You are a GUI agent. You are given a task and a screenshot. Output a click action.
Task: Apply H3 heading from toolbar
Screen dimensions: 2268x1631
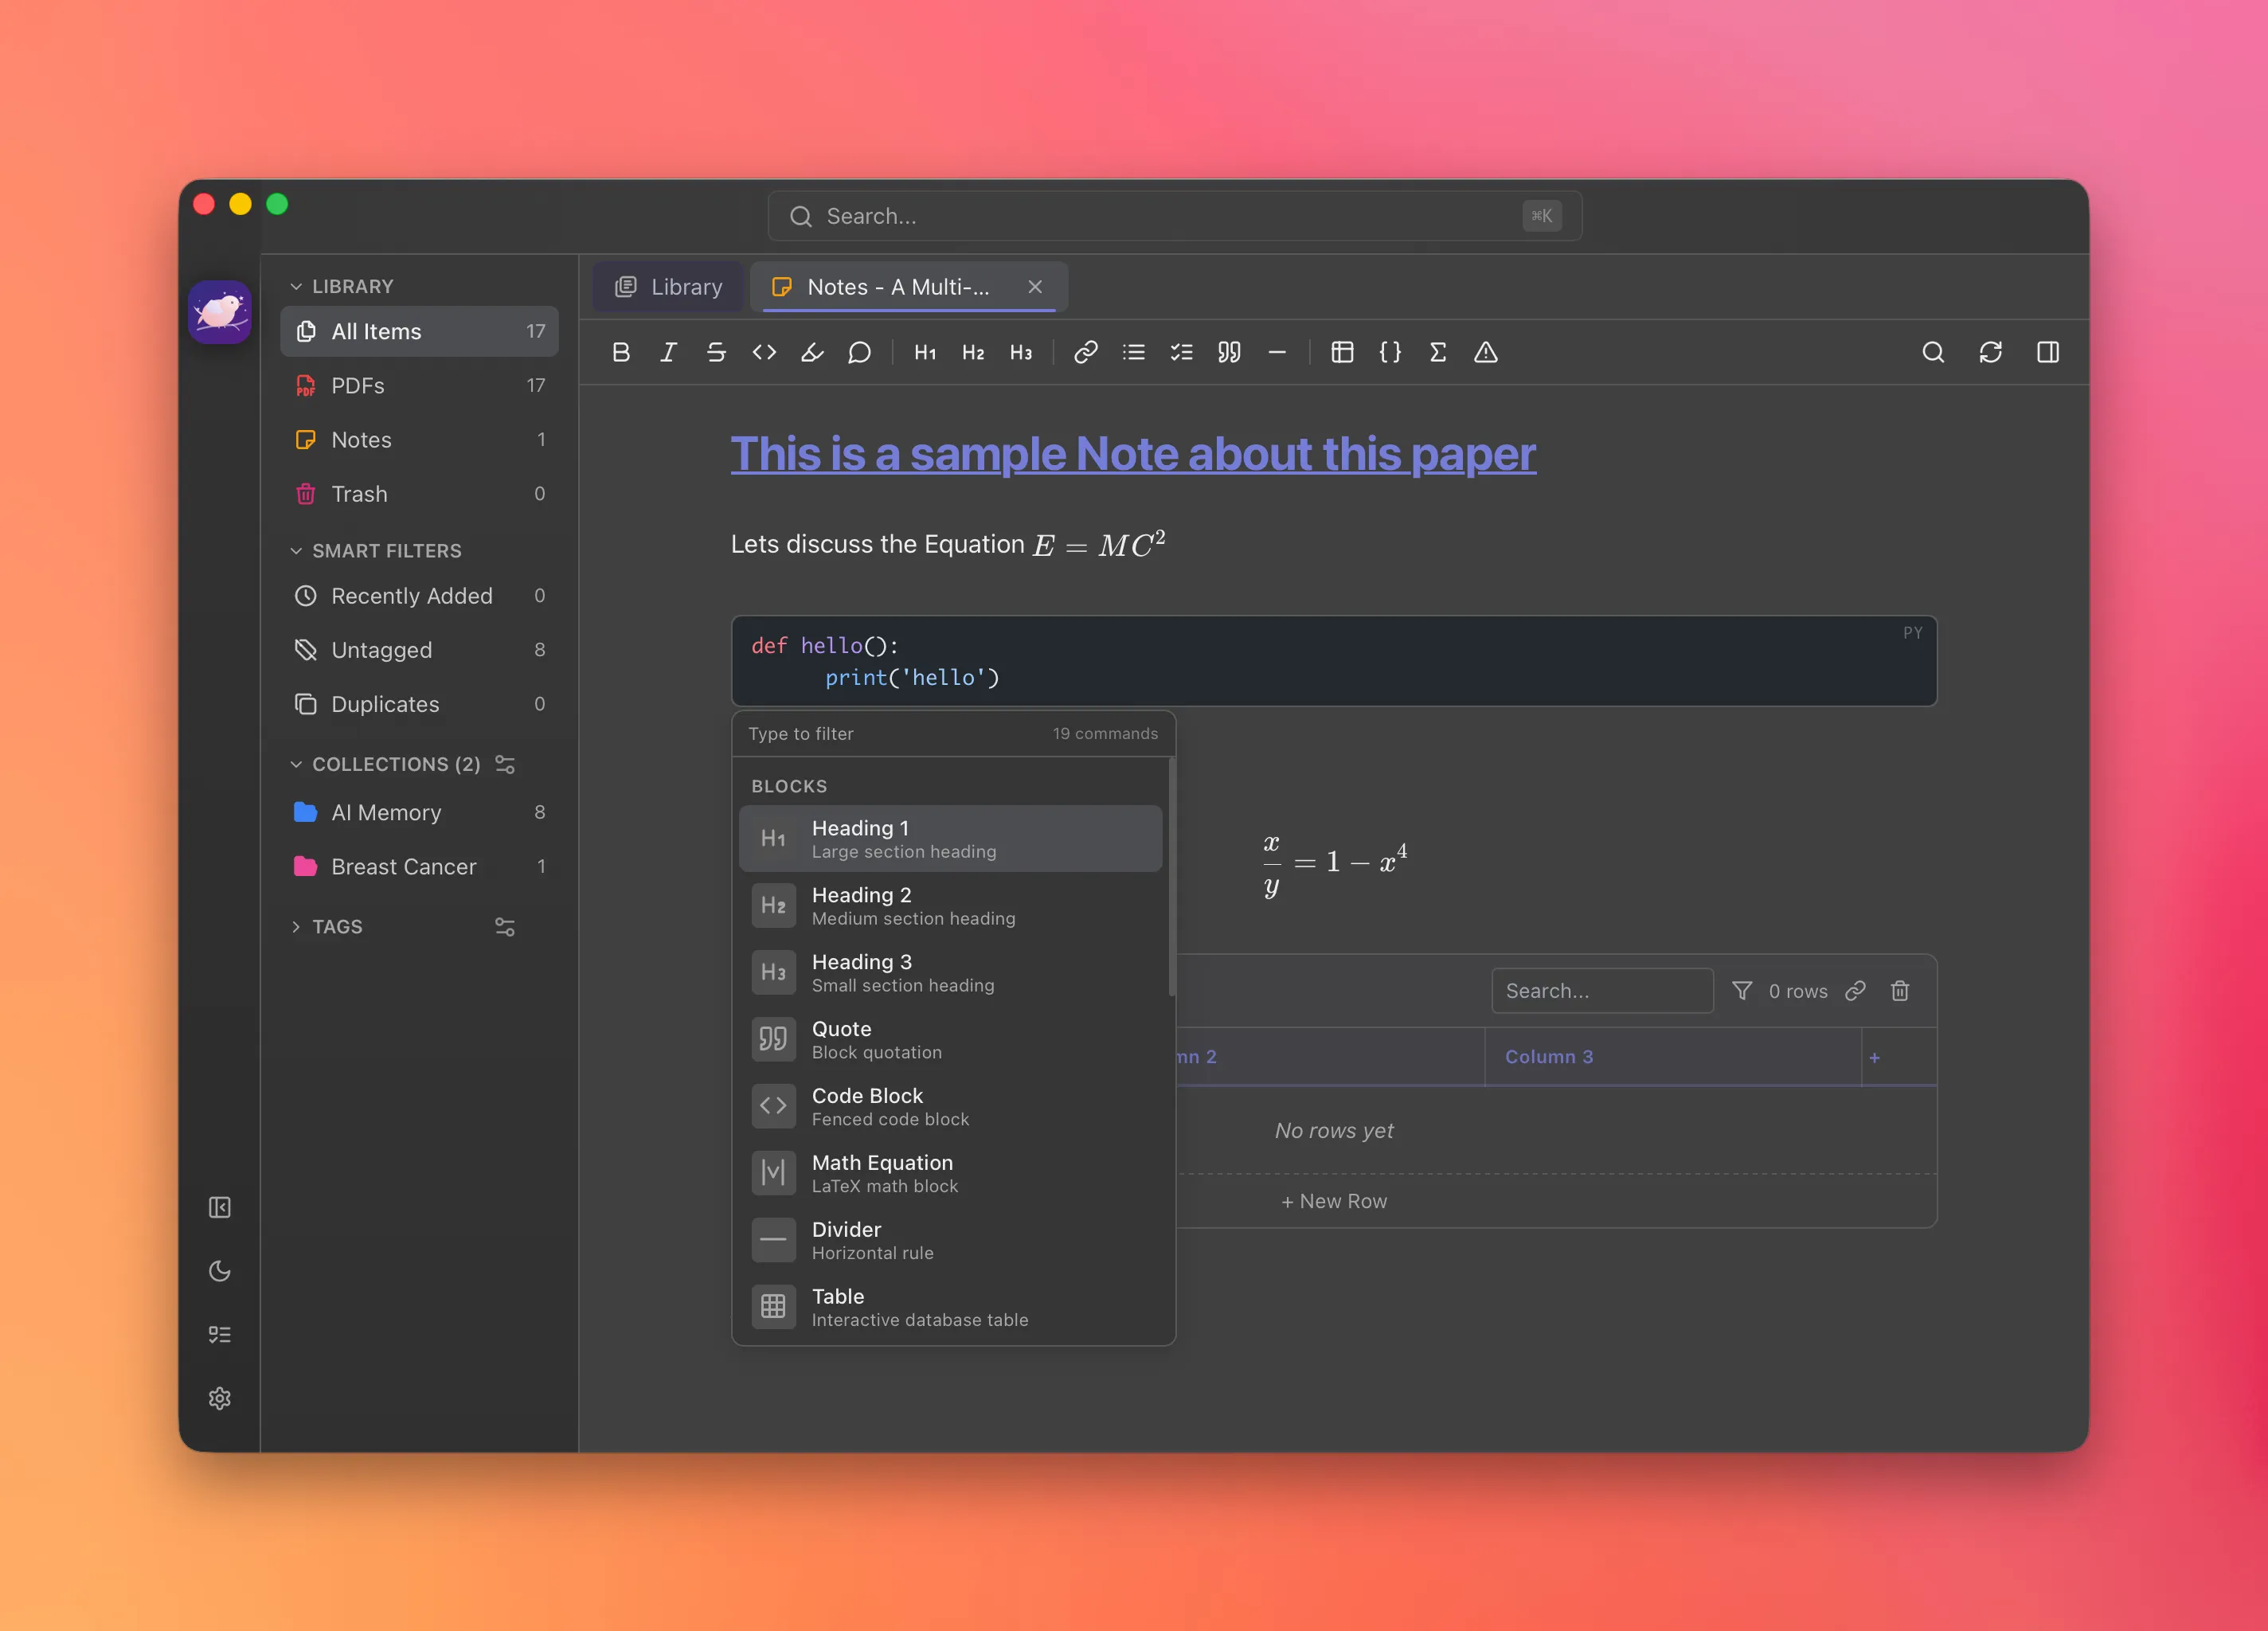click(x=1021, y=352)
